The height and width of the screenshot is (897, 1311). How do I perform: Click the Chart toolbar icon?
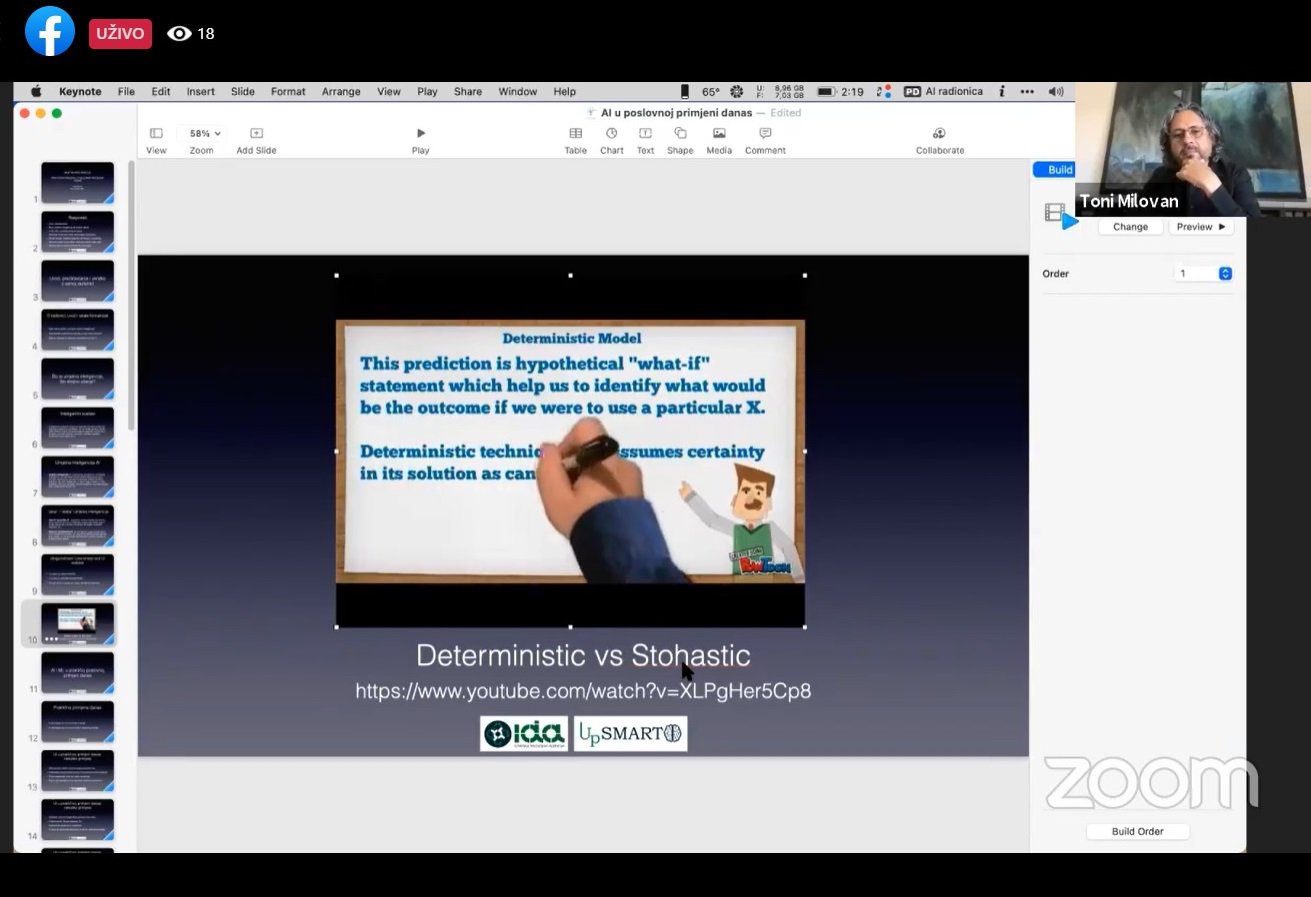612,133
